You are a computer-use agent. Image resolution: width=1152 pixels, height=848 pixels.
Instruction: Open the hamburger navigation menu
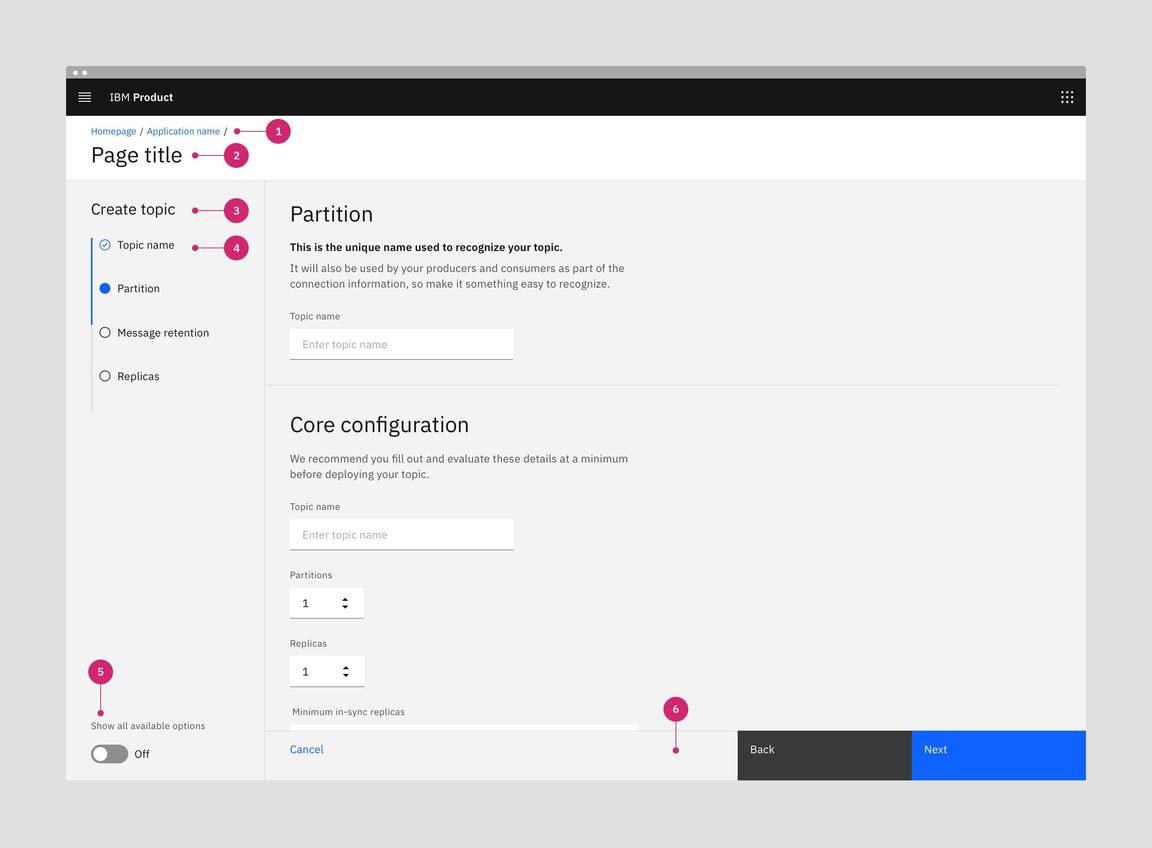coord(85,97)
